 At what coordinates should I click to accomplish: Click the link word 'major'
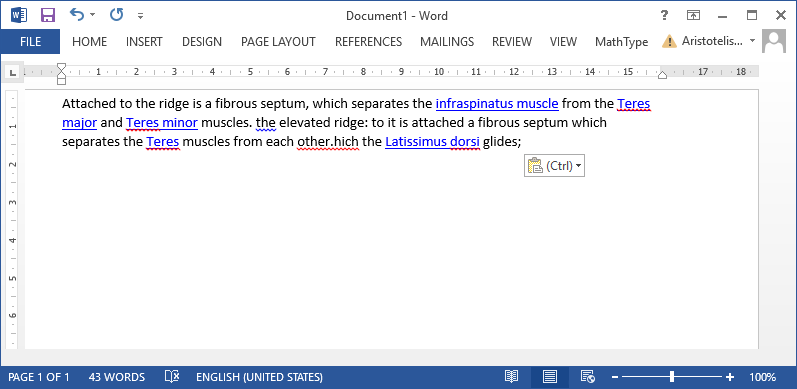pyautogui.click(x=79, y=123)
